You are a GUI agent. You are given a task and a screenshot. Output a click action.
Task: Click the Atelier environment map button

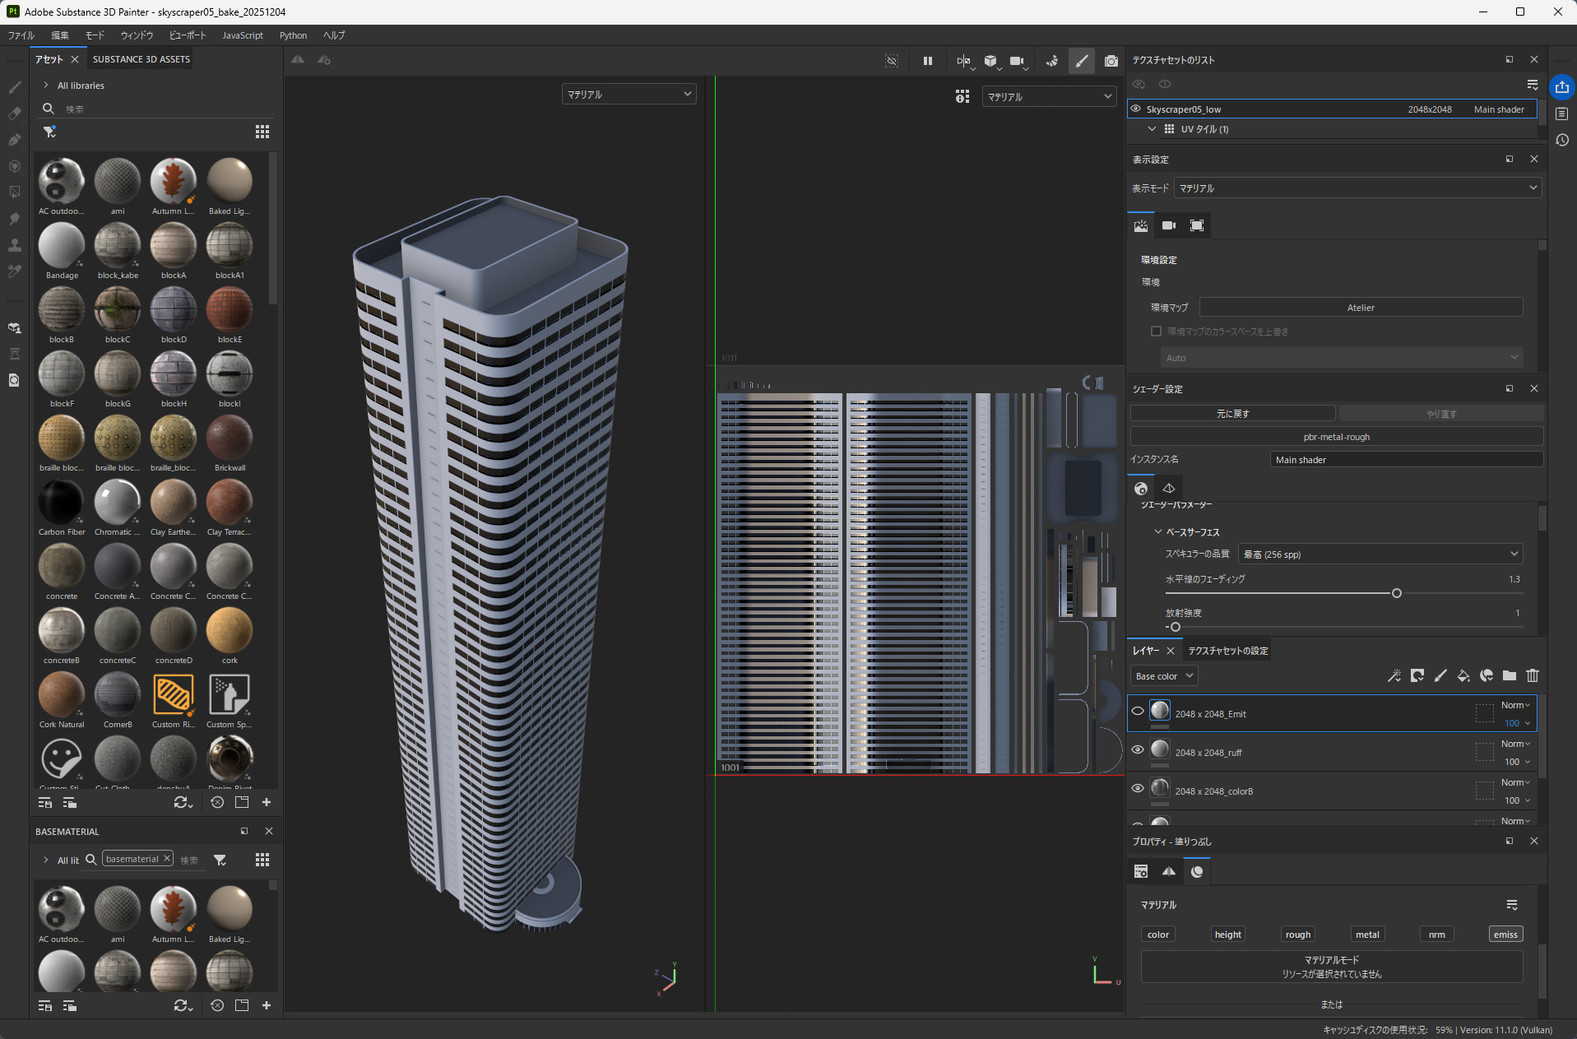click(x=1360, y=307)
